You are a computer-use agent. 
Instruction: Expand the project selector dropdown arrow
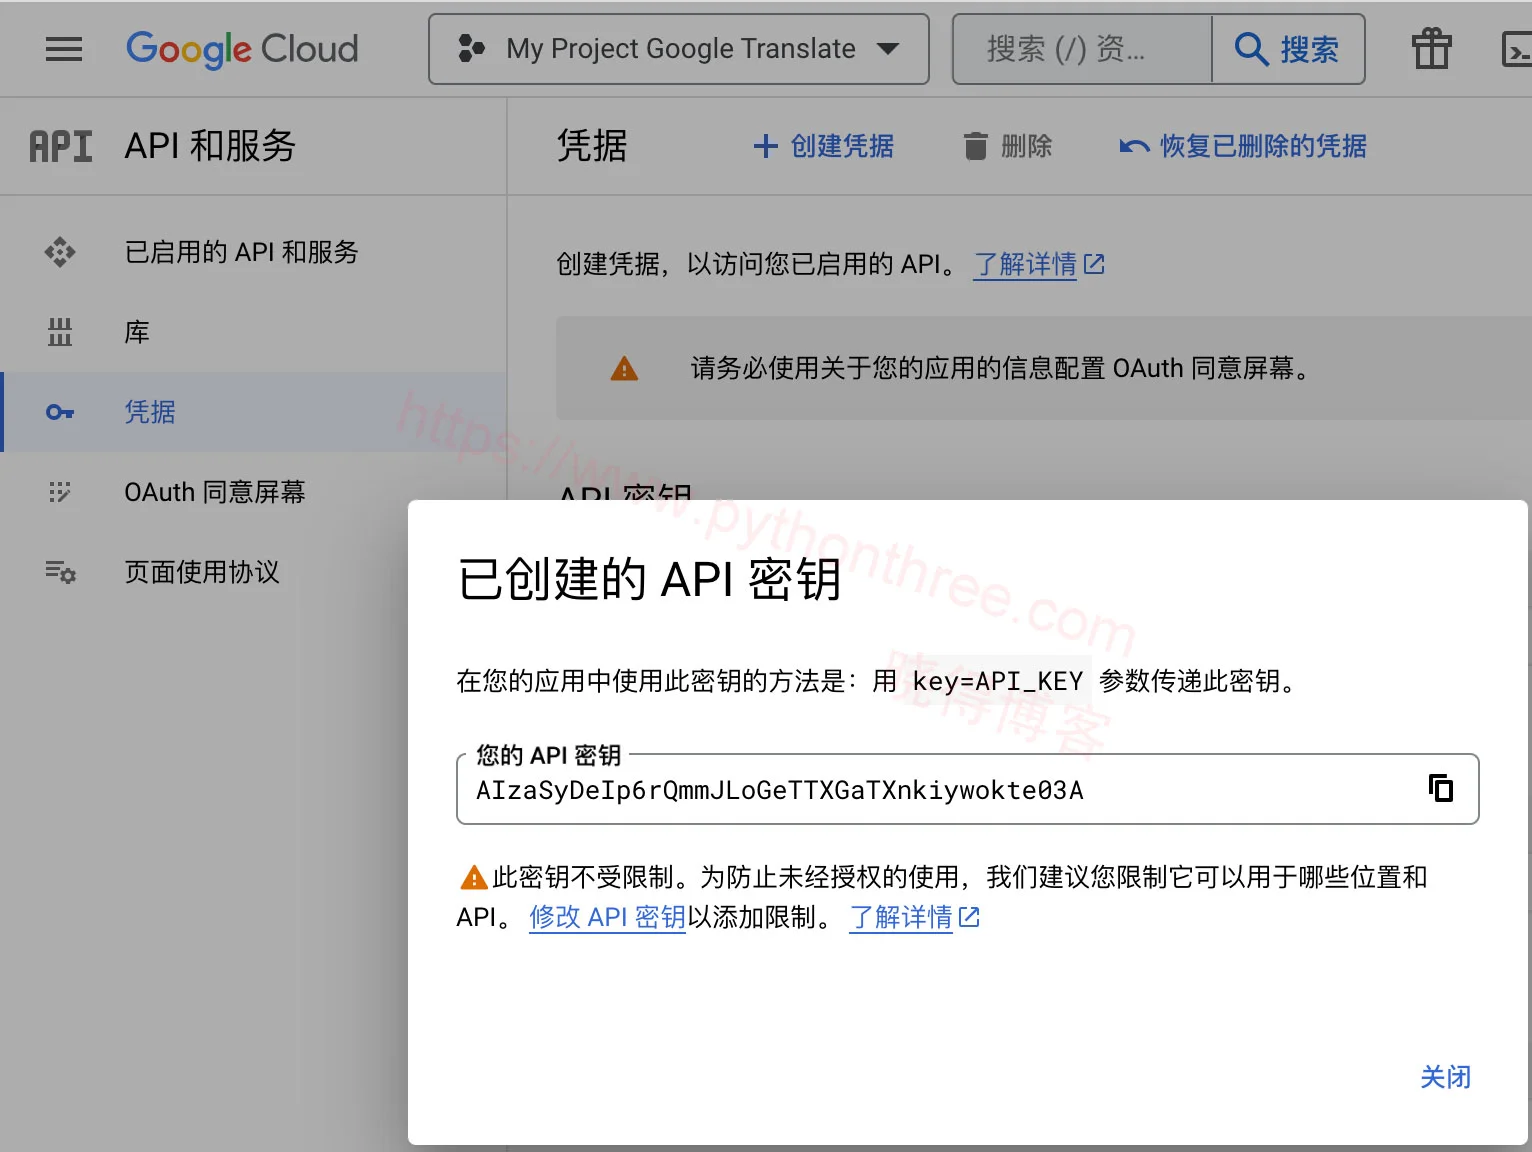(889, 48)
